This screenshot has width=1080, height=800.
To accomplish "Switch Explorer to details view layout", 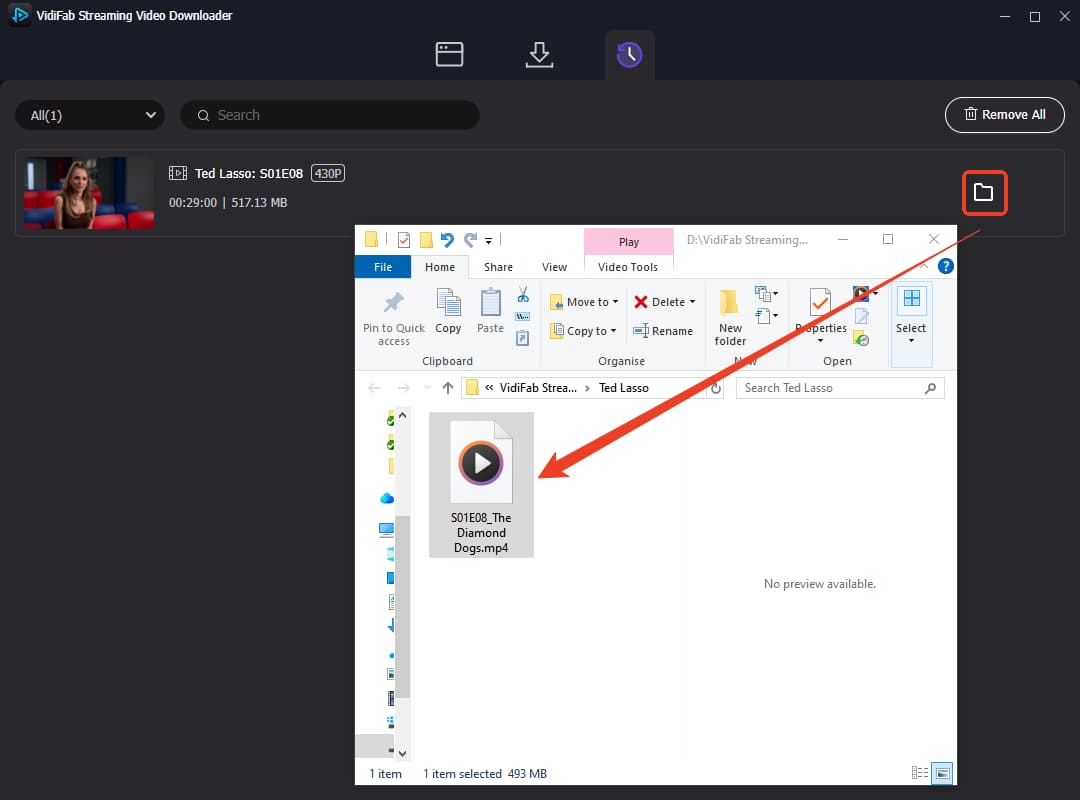I will [x=920, y=773].
